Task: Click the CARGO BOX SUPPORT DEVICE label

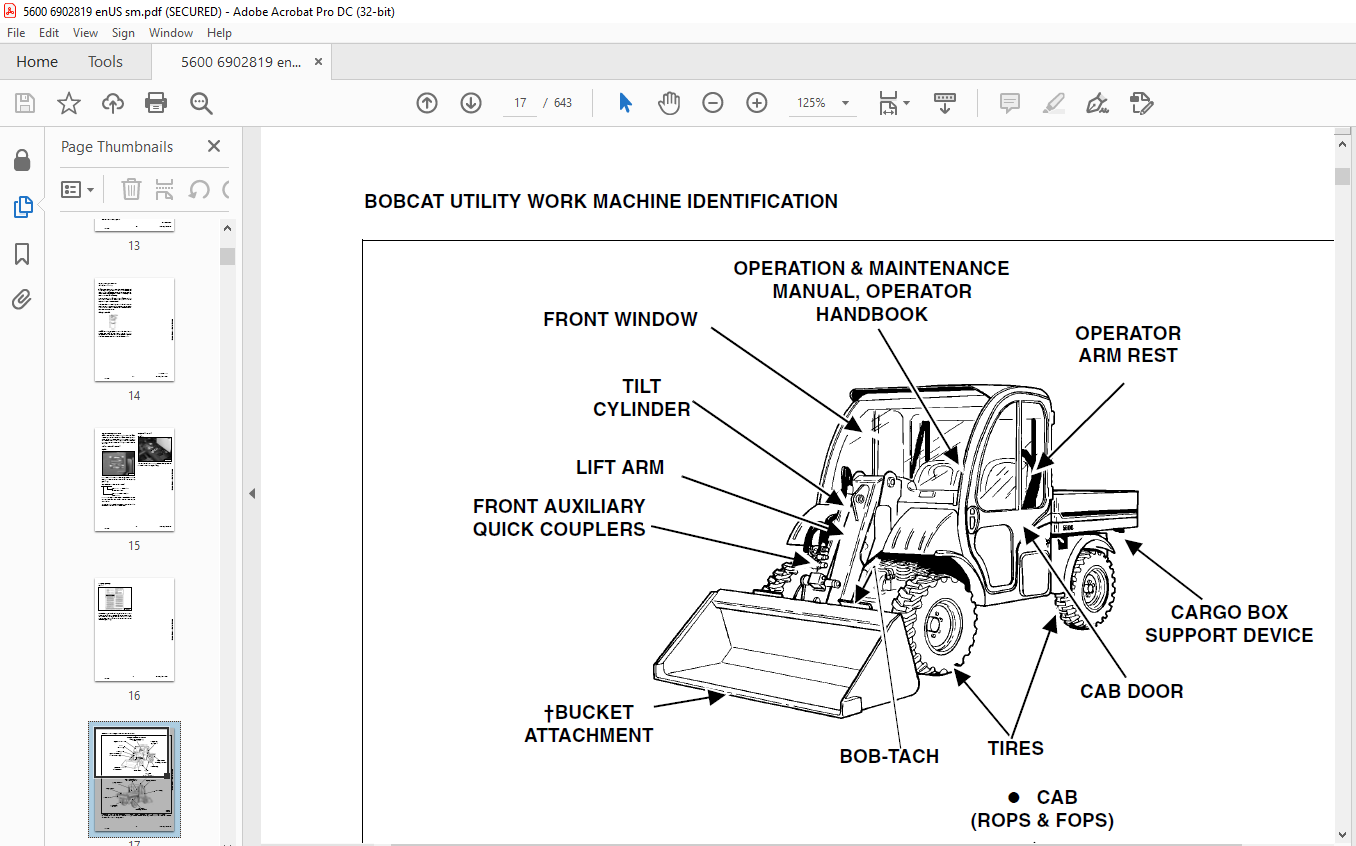Action: click(1229, 623)
